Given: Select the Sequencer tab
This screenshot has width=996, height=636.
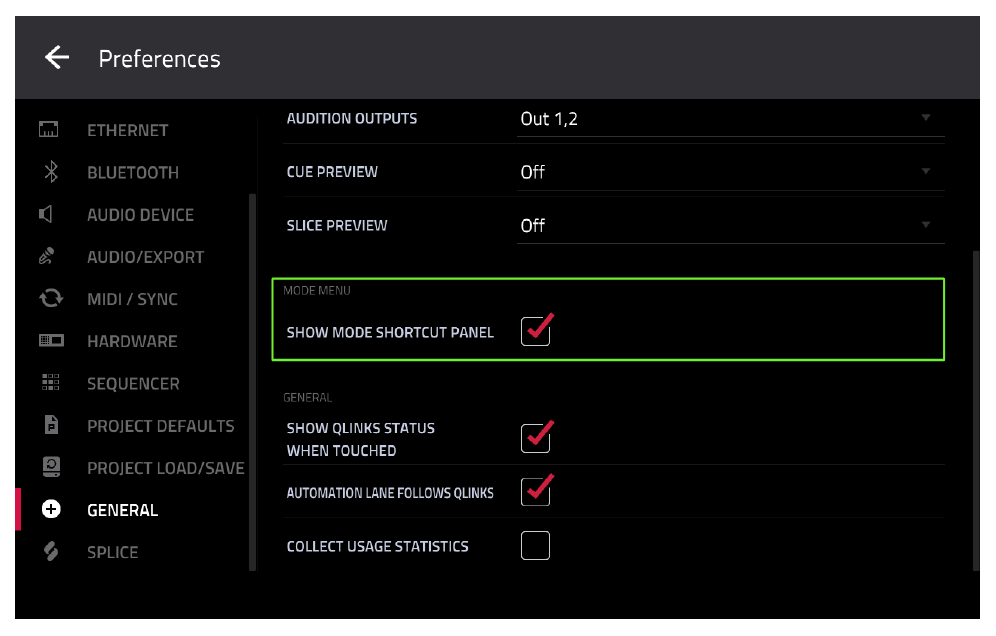Looking at the screenshot, I should point(133,384).
